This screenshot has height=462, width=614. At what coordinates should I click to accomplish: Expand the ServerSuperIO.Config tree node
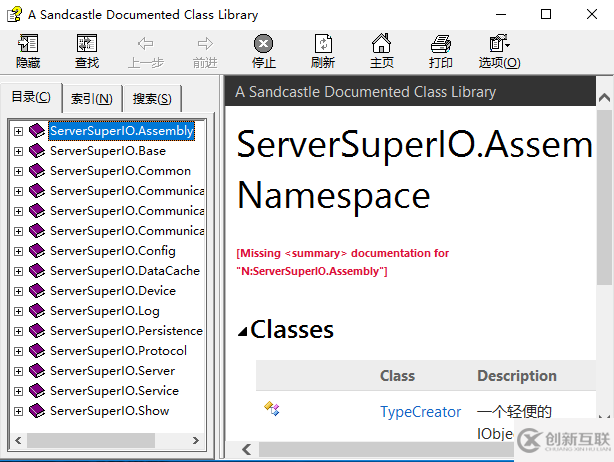[x=18, y=251]
